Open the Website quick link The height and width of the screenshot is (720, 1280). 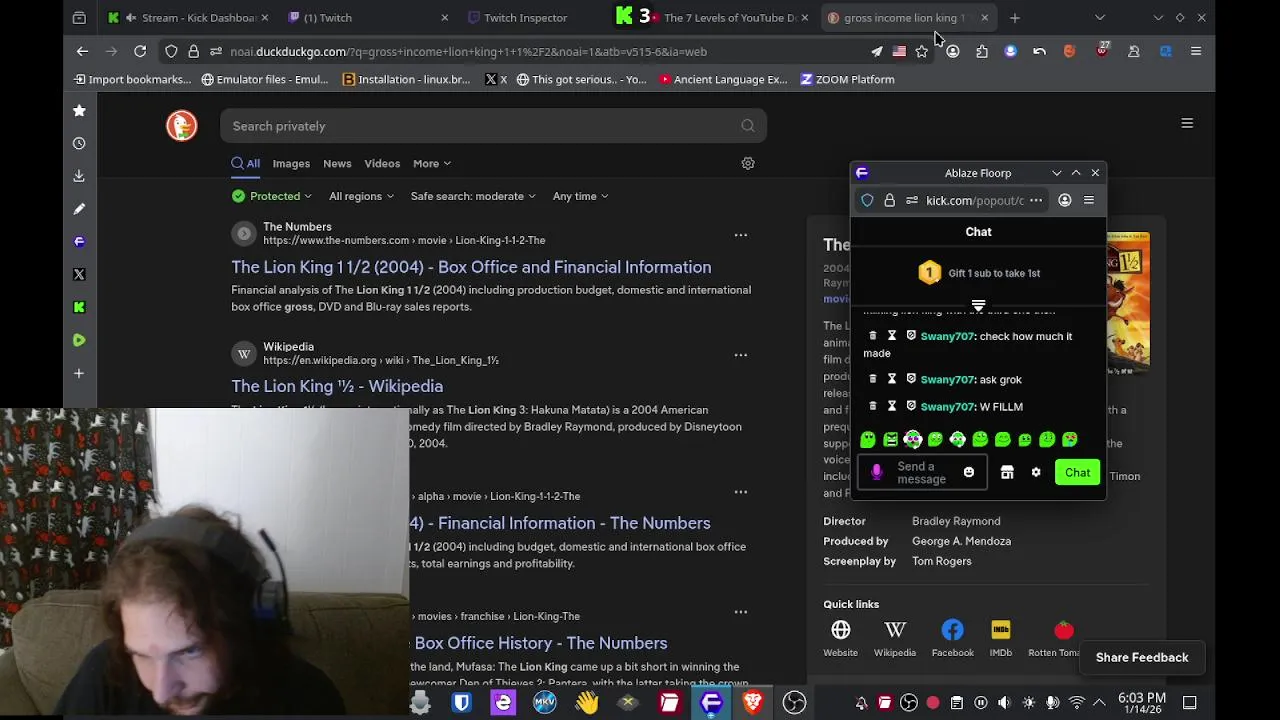[840, 638]
